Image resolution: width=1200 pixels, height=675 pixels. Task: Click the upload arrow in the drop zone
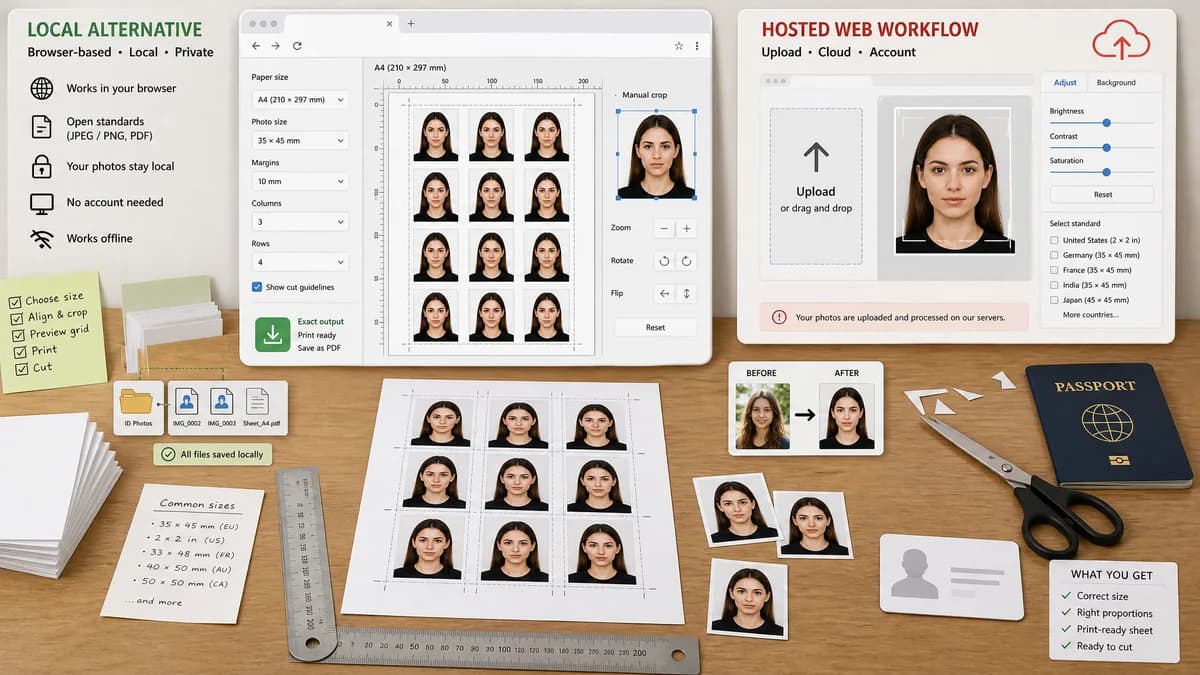tap(816, 156)
